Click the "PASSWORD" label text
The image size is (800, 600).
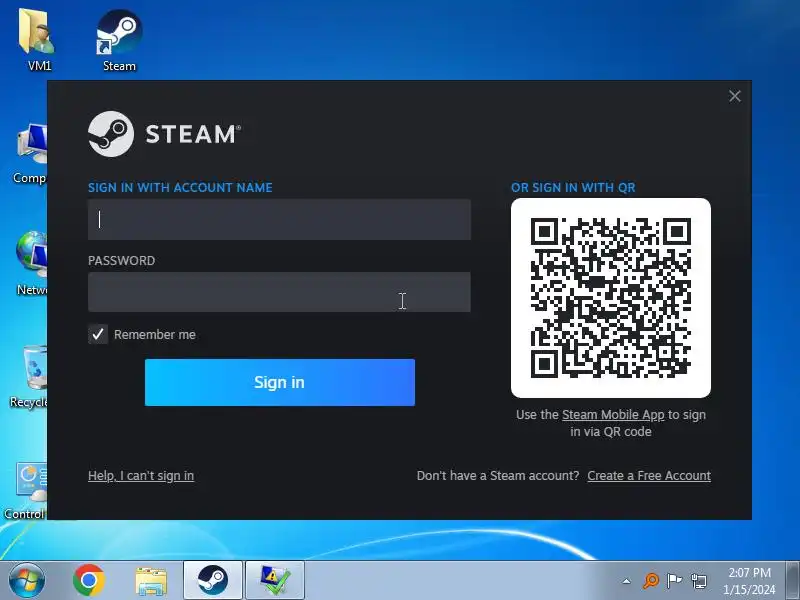coord(121,261)
